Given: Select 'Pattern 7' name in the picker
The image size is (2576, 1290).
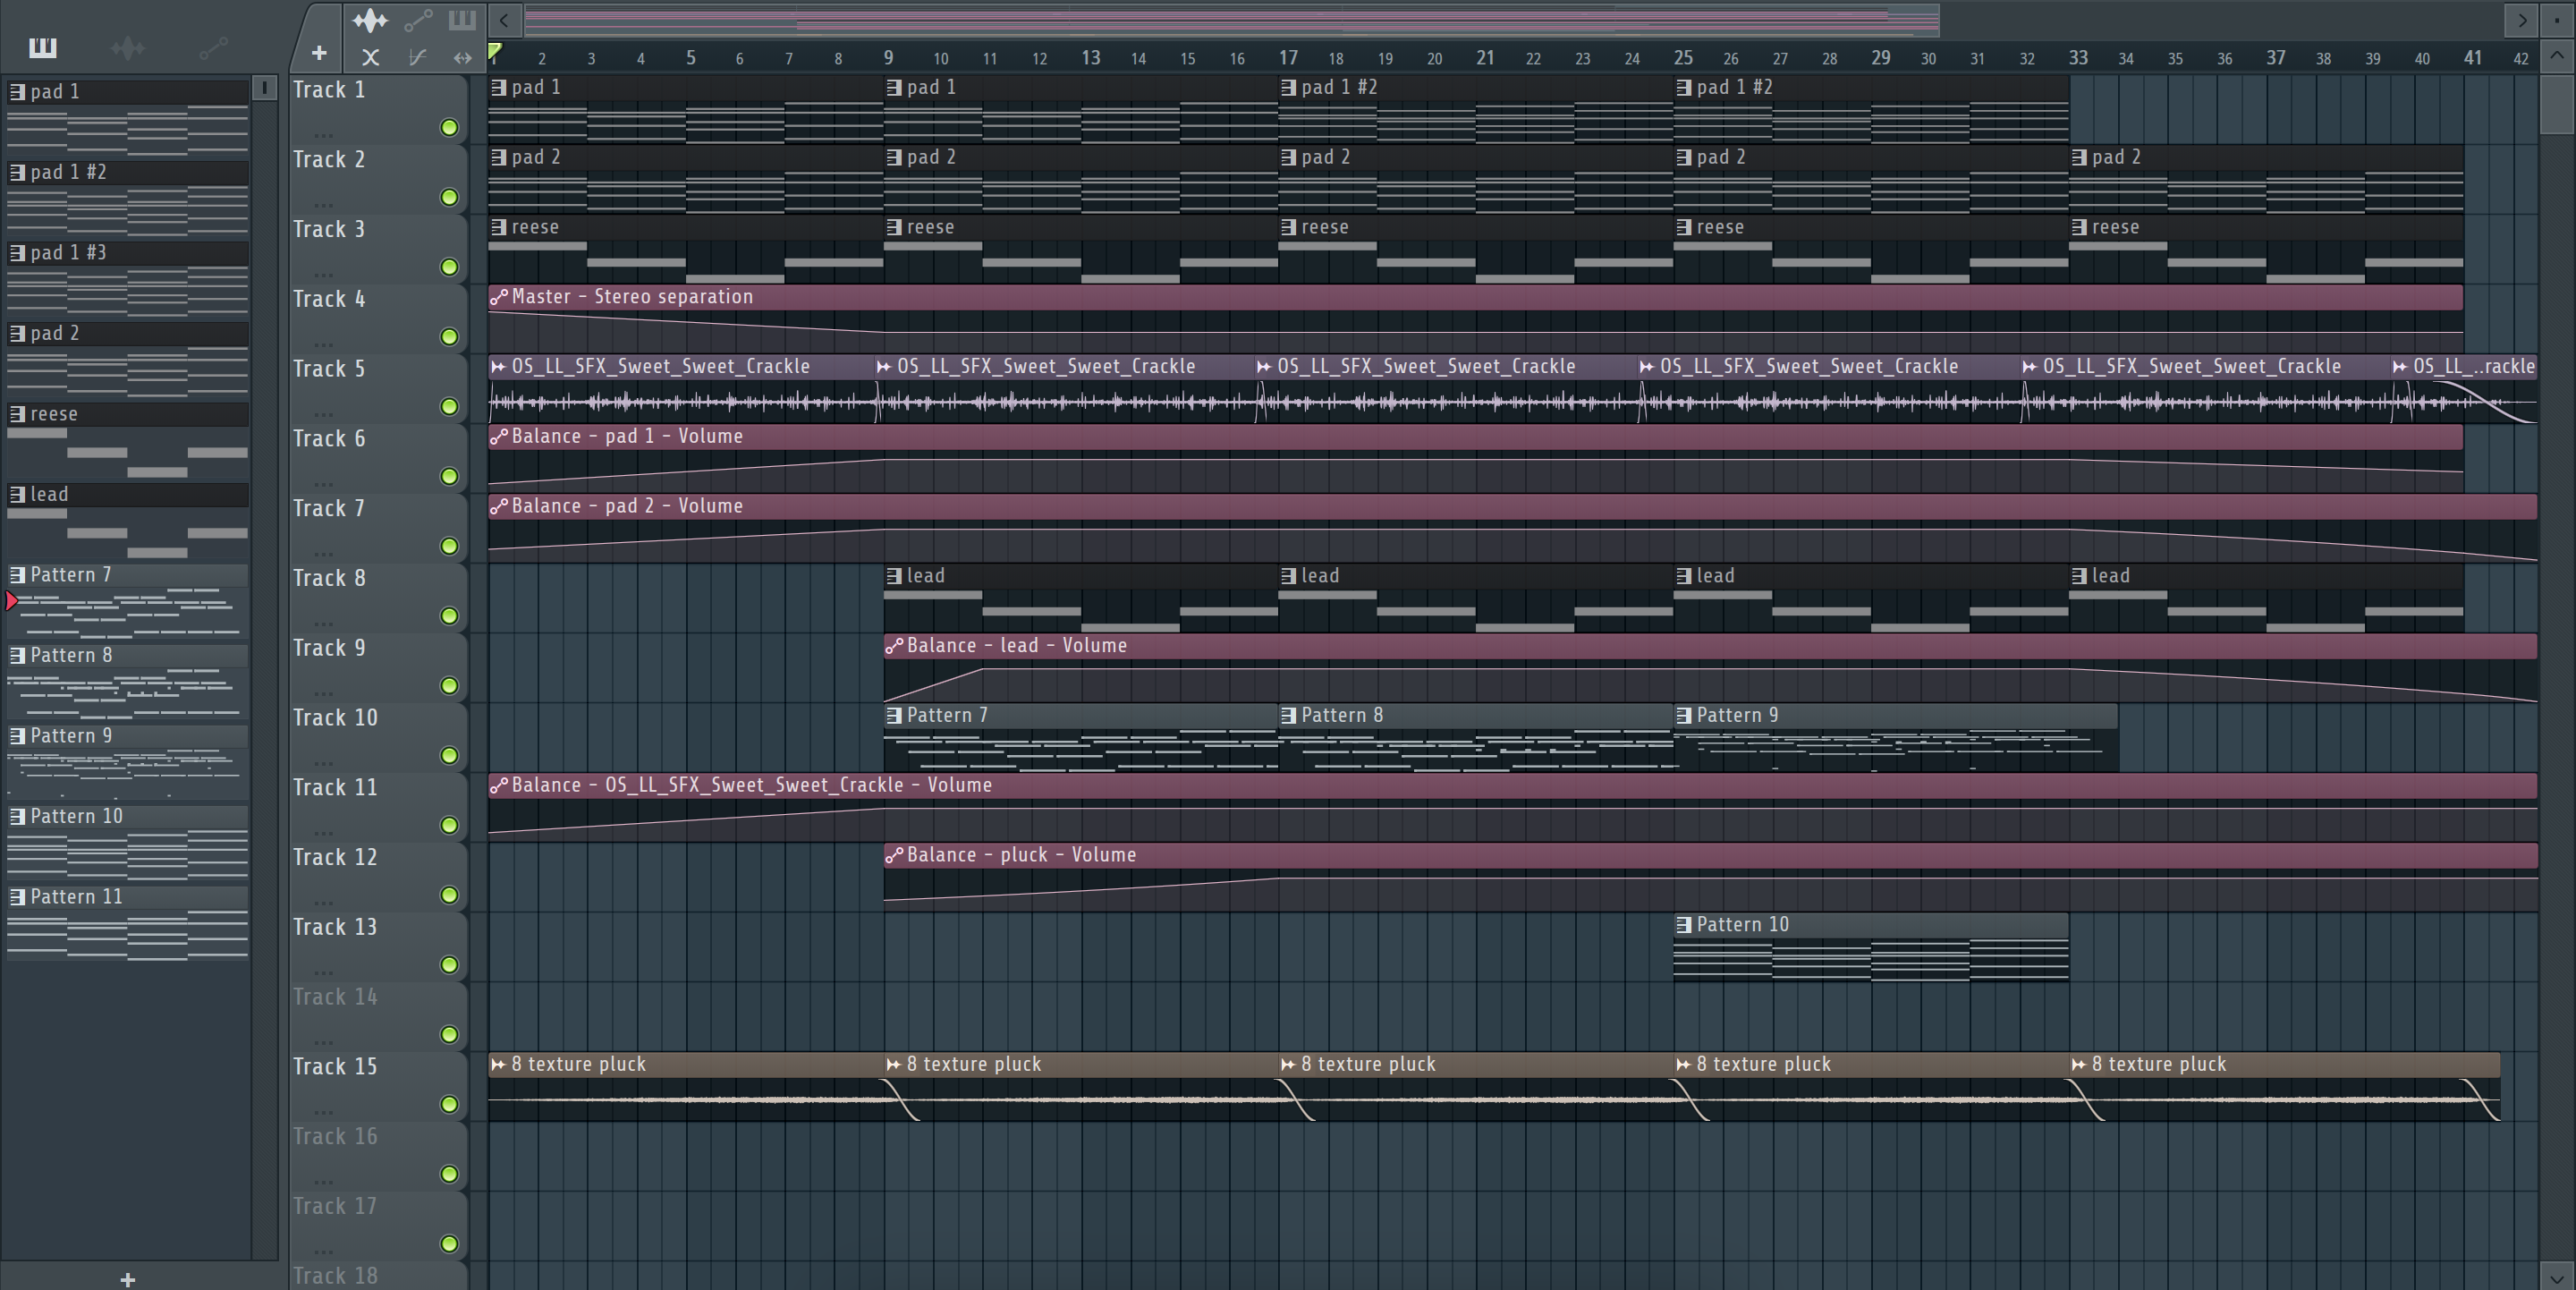Looking at the screenshot, I should [x=71, y=575].
